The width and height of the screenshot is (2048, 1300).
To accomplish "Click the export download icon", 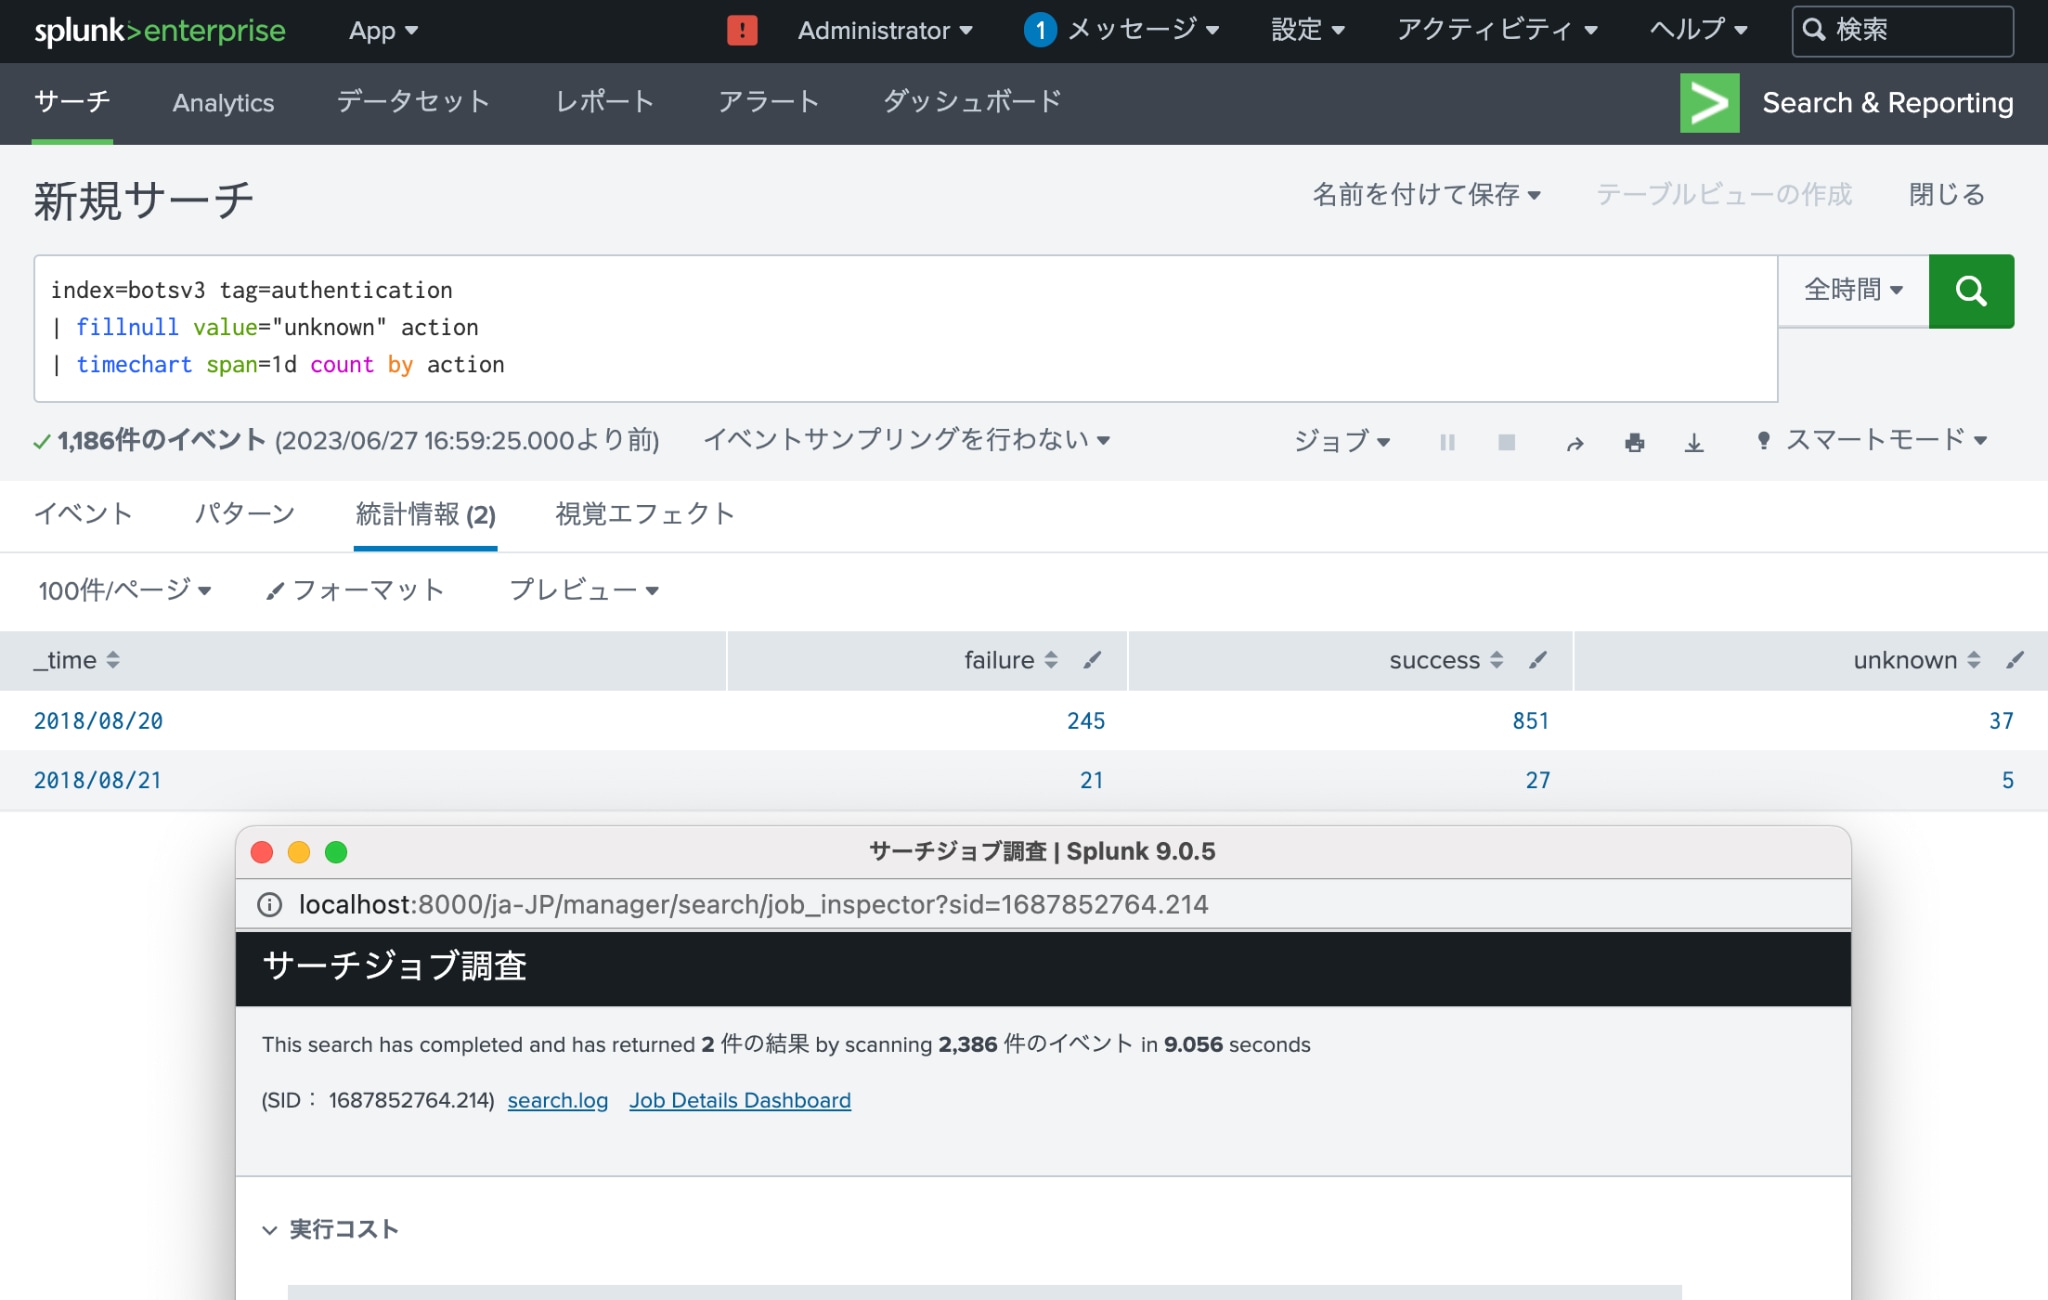I will coord(1694,442).
